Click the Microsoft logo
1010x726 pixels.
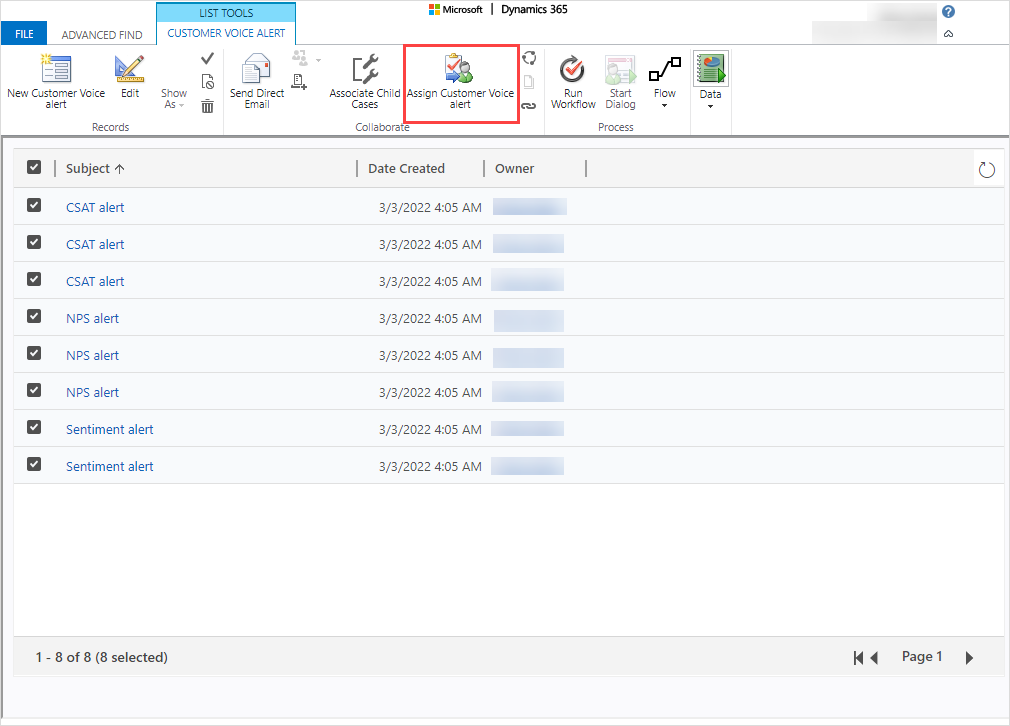tap(456, 10)
